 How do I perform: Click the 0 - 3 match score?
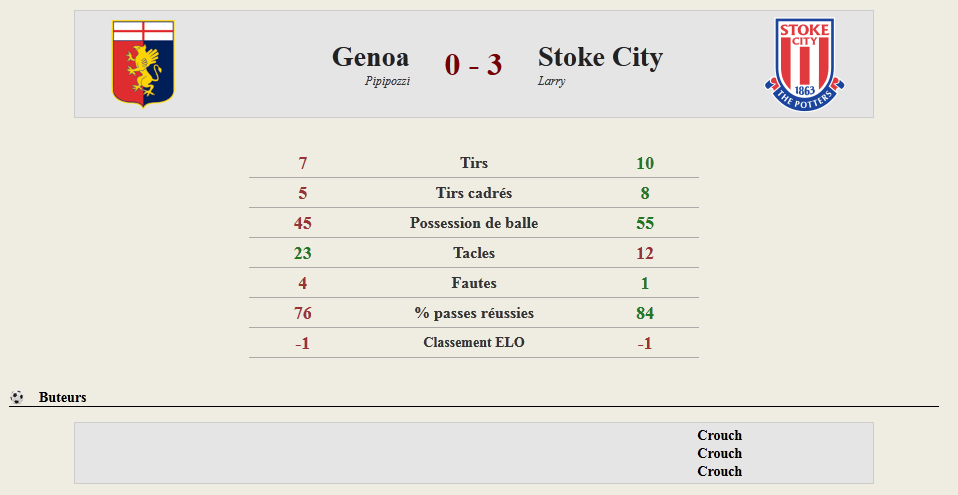click(474, 64)
